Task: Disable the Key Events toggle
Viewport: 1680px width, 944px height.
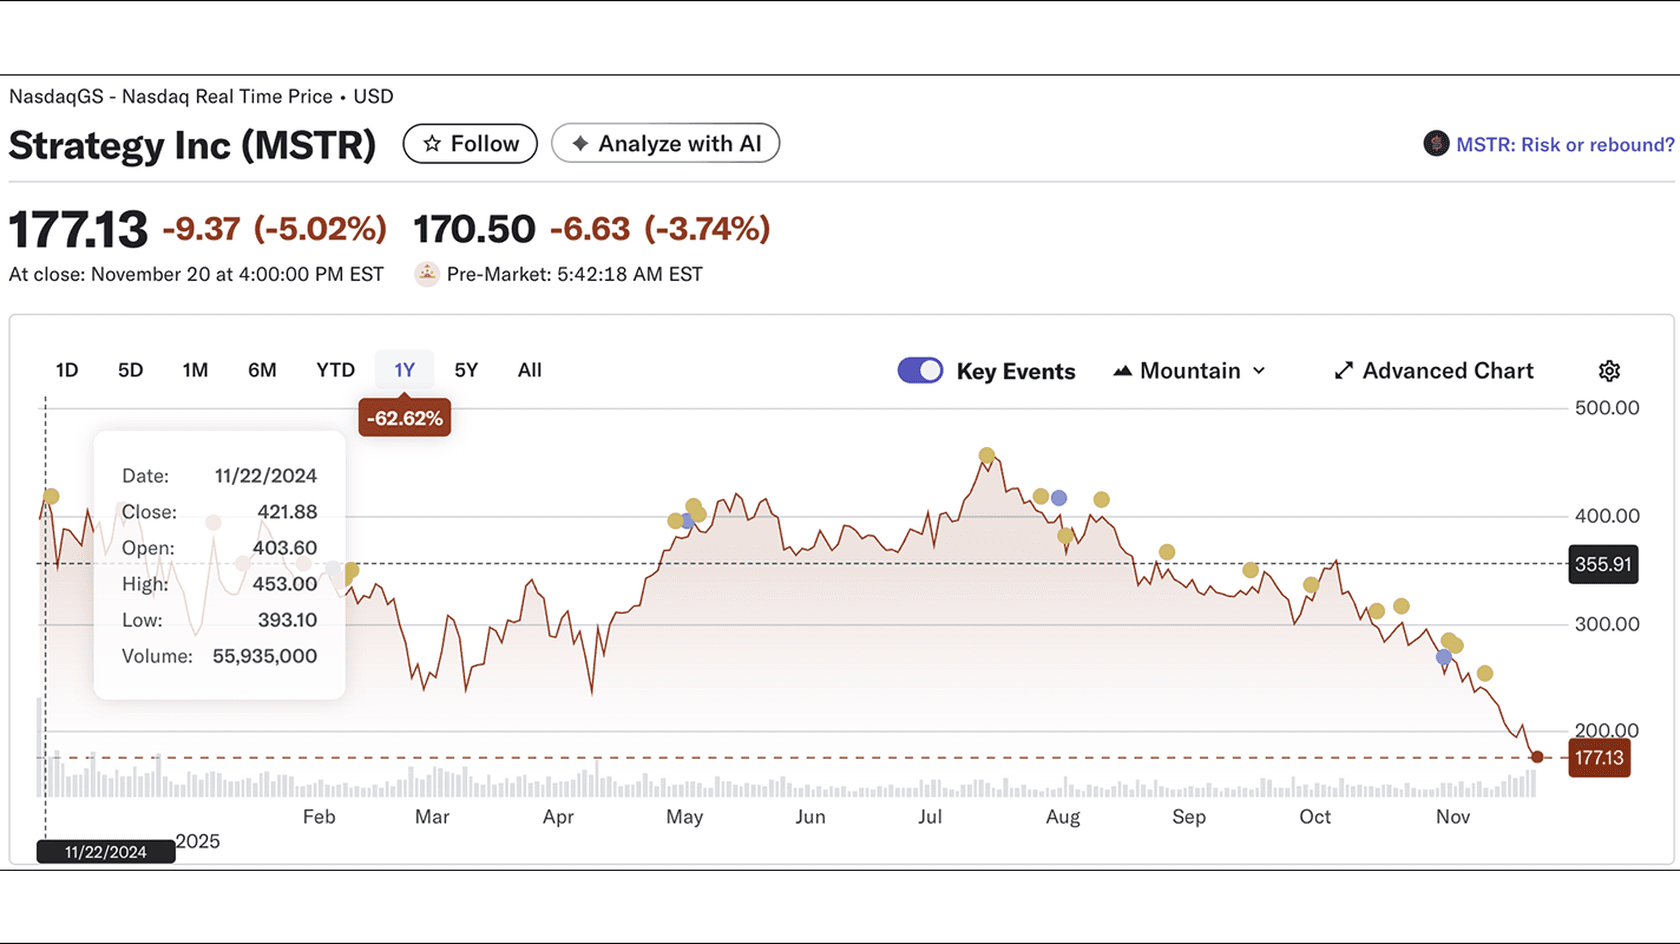Action: [919, 370]
